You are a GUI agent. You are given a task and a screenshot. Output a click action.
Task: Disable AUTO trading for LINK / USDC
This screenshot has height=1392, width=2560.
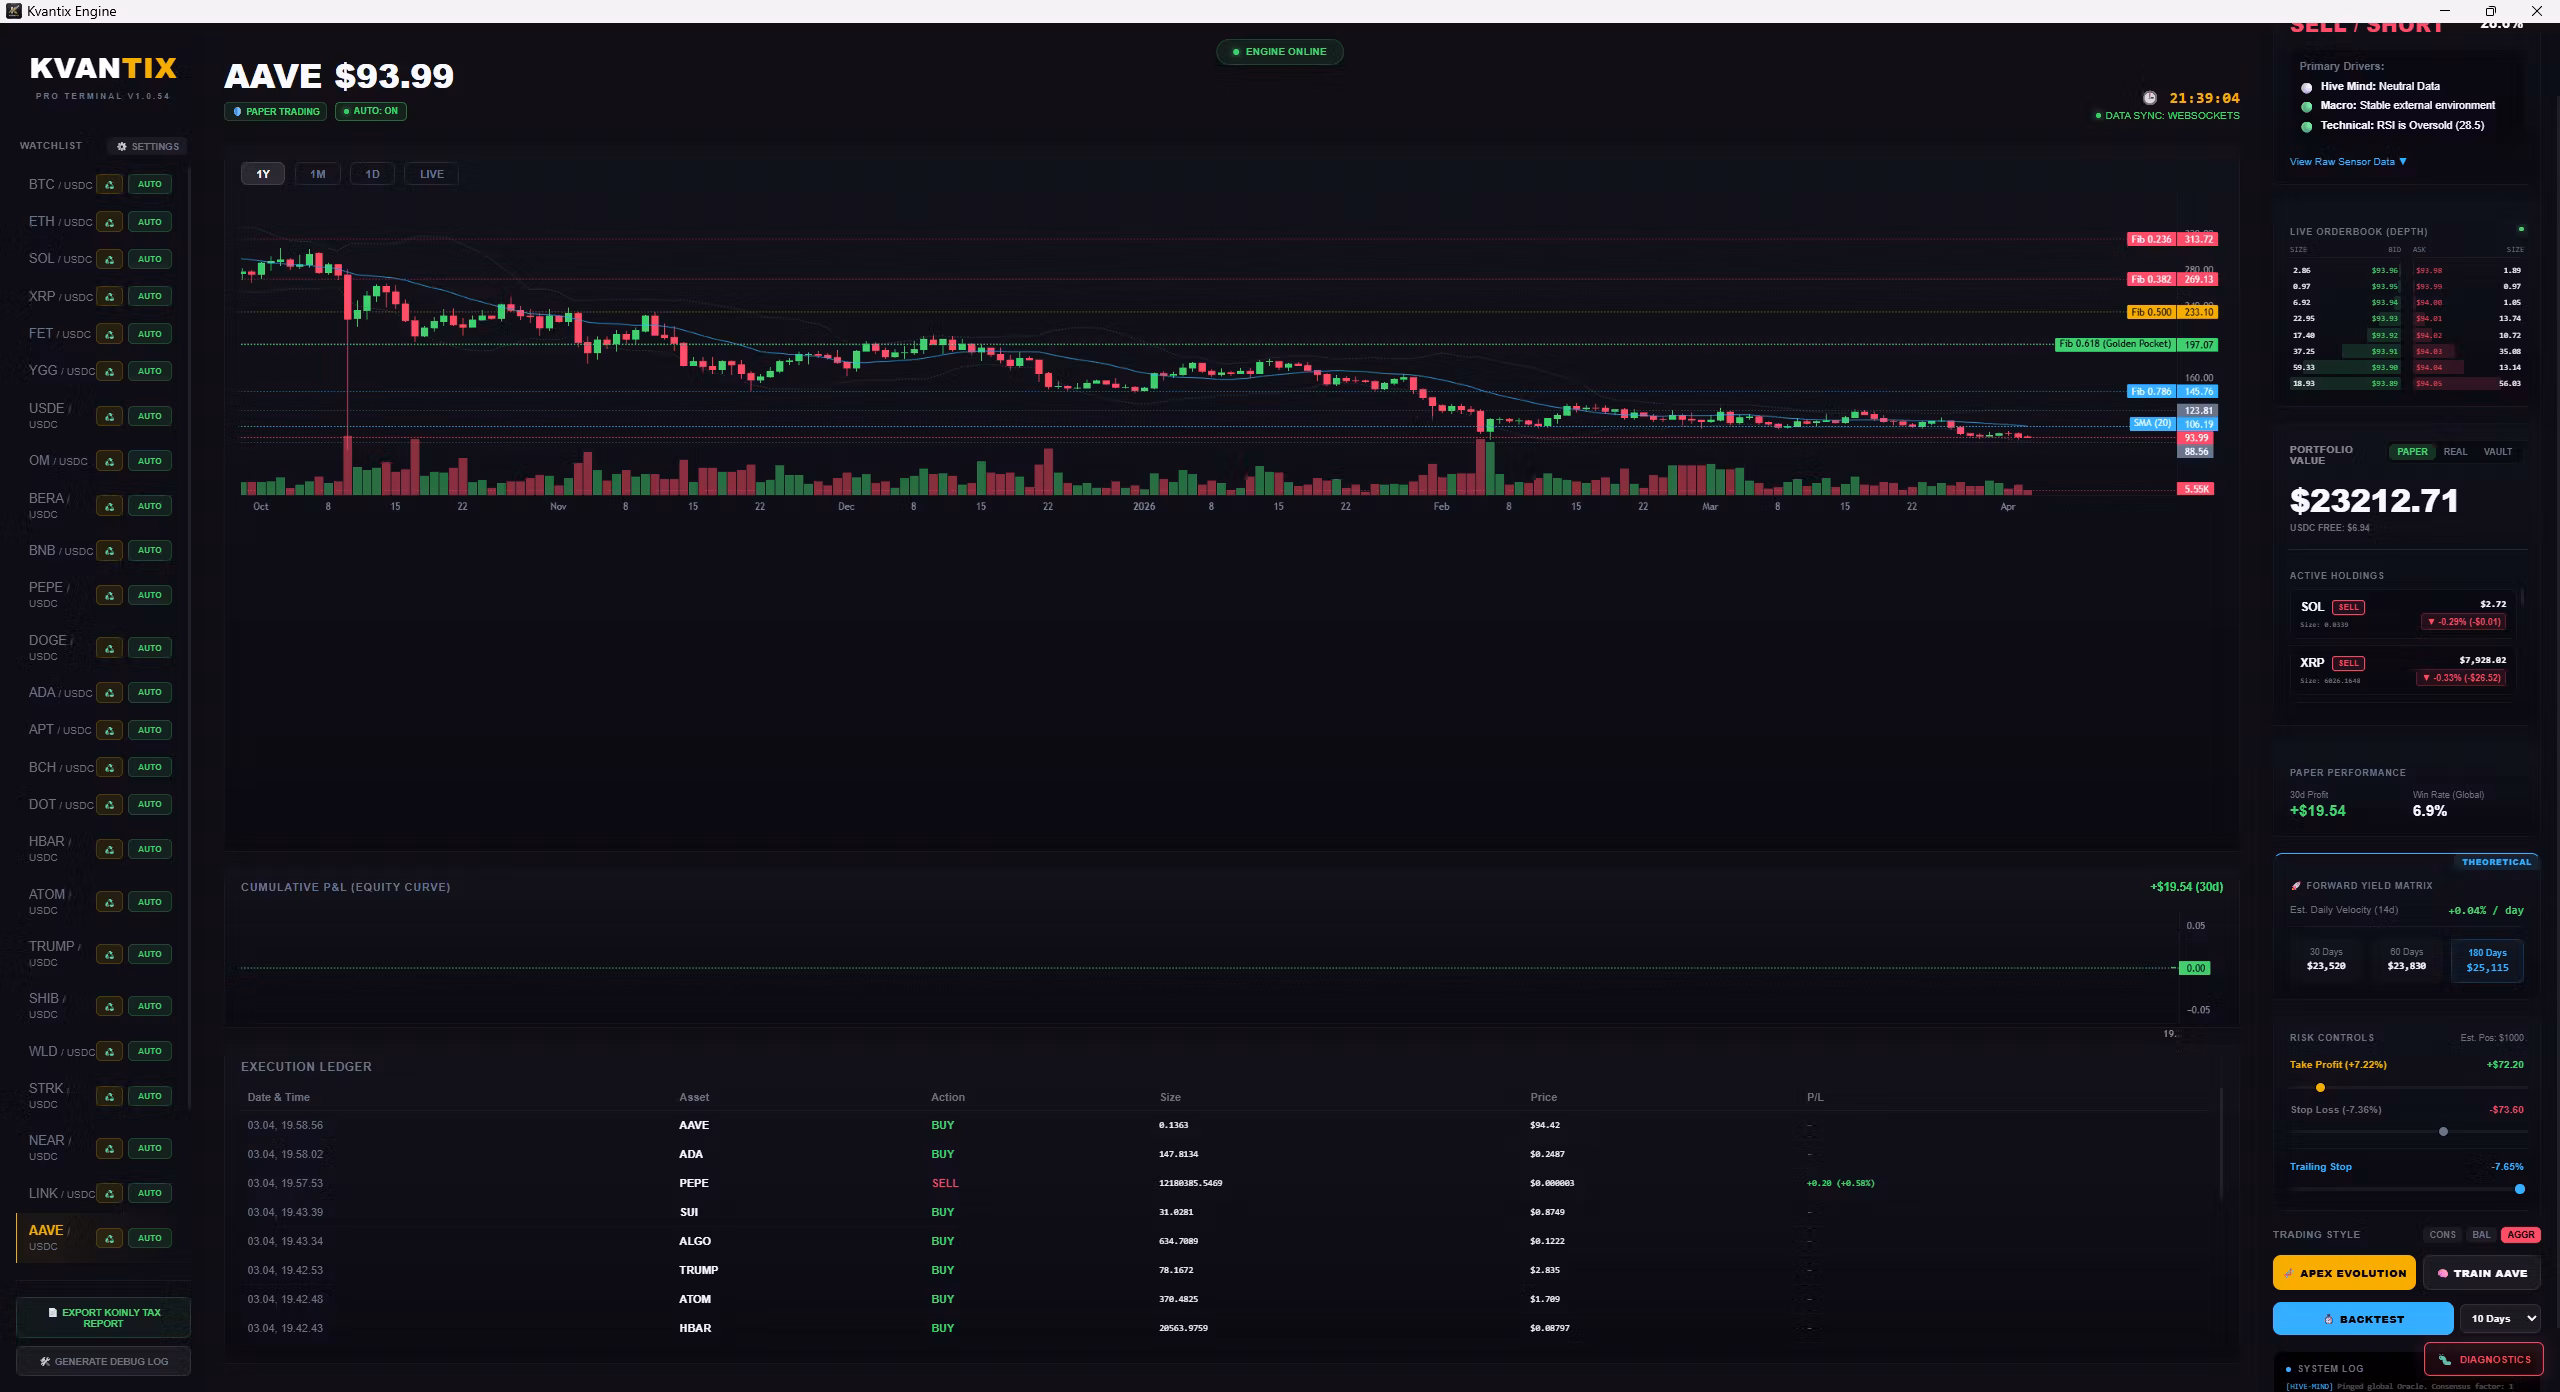[150, 1193]
